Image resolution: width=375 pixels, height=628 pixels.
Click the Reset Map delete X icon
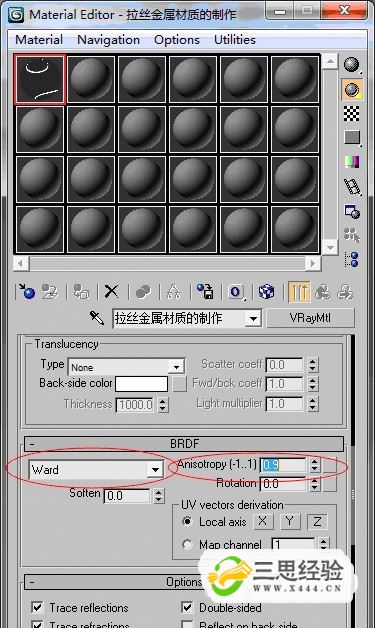[111, 292]
